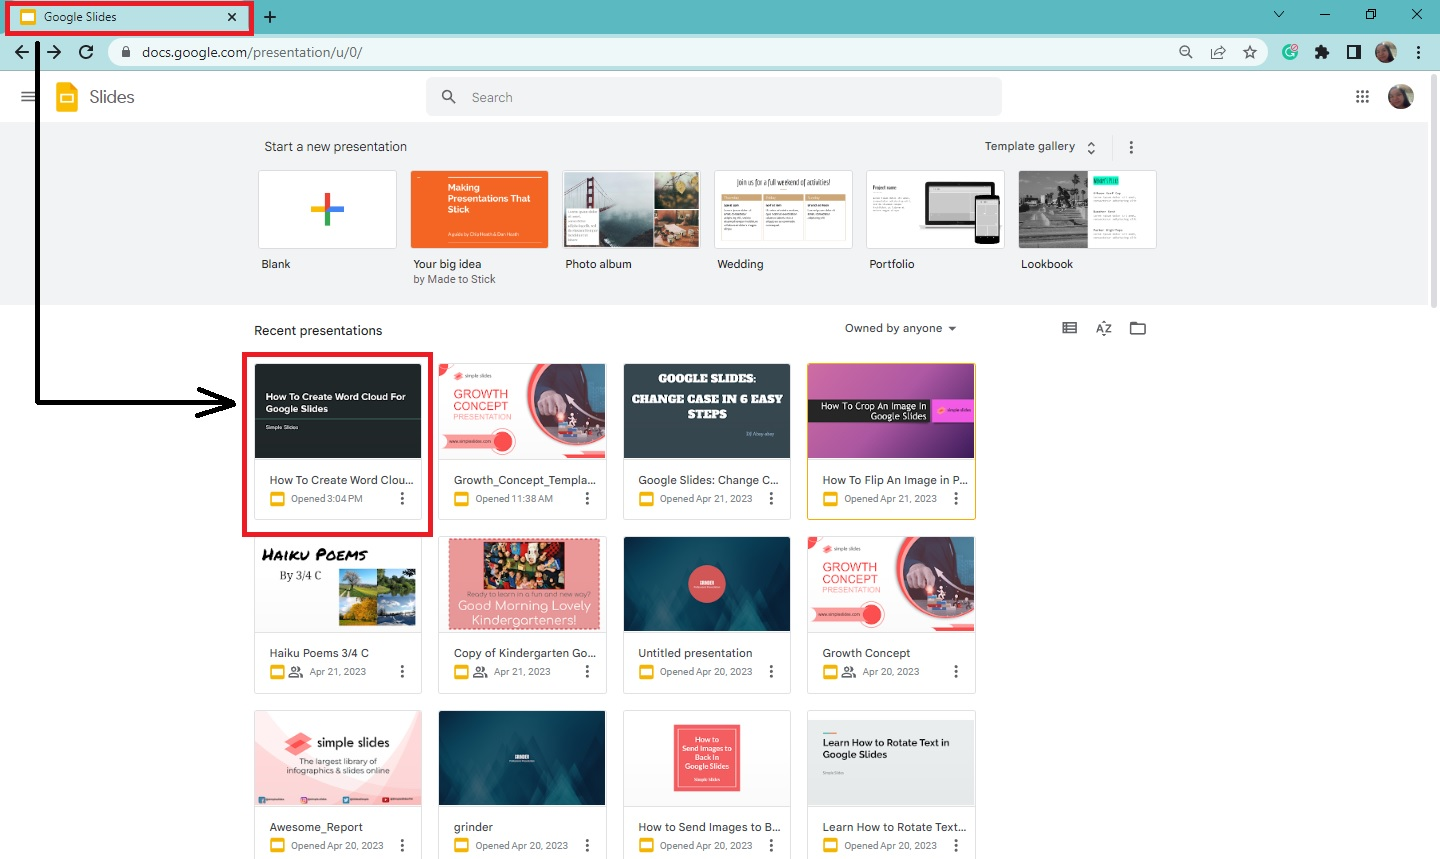
Task: Open menu for Copy of Kindergarten file
Action: coord(587,672)
